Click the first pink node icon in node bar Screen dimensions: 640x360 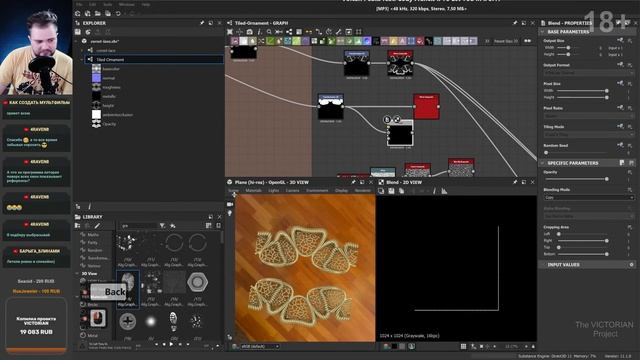[235, 41]
